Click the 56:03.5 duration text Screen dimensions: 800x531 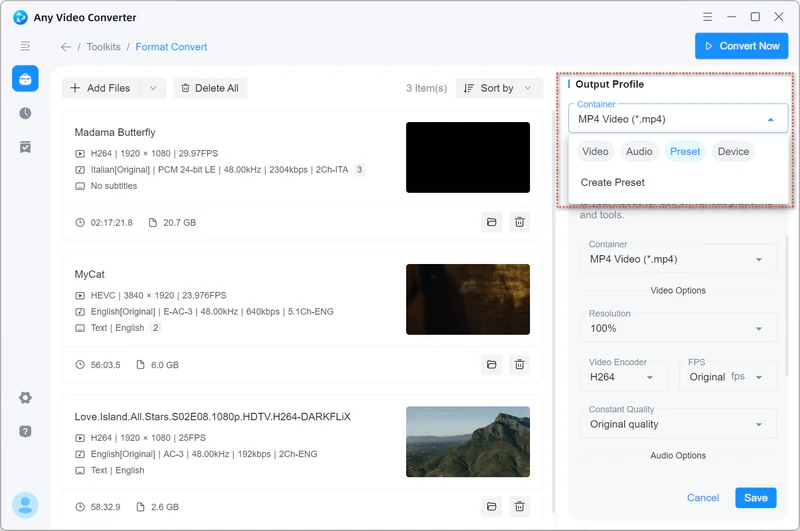(106, 365)
